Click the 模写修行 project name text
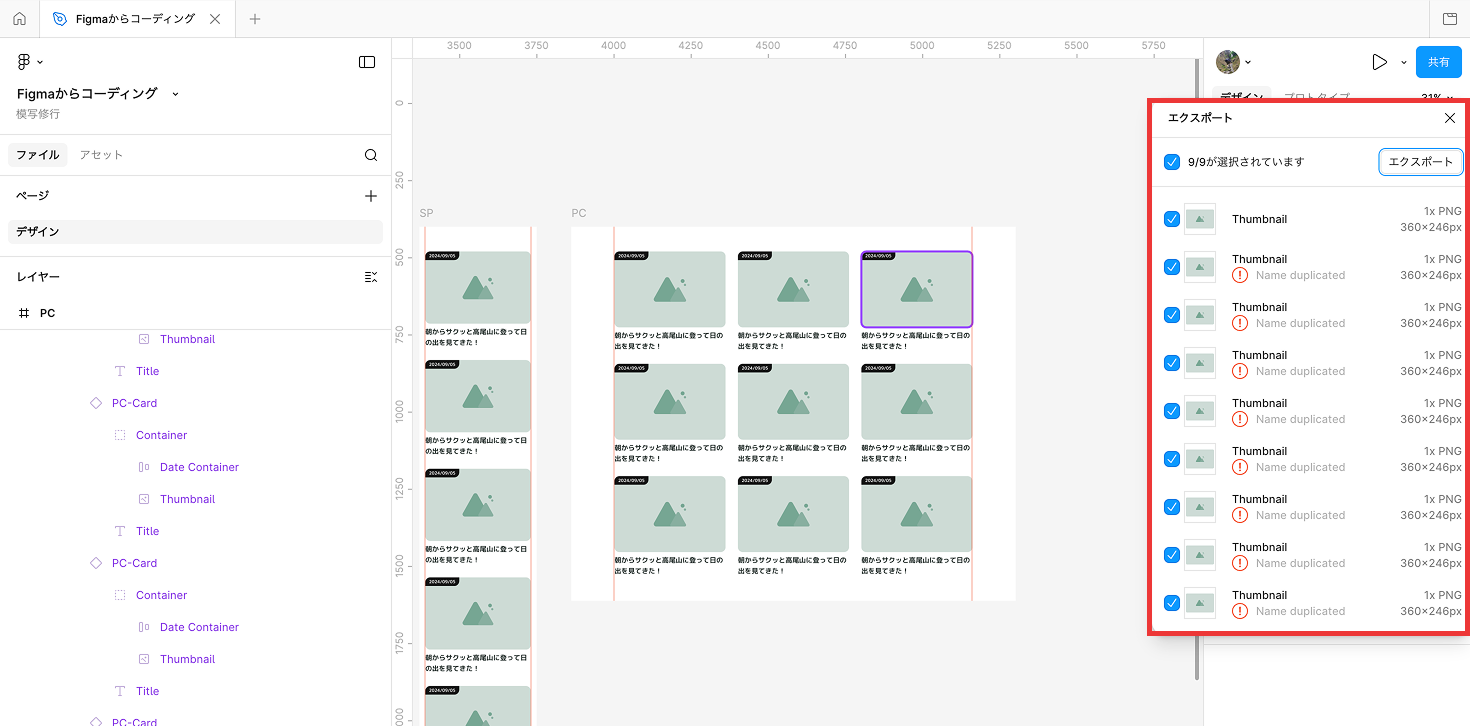 (x=38, y=114)
